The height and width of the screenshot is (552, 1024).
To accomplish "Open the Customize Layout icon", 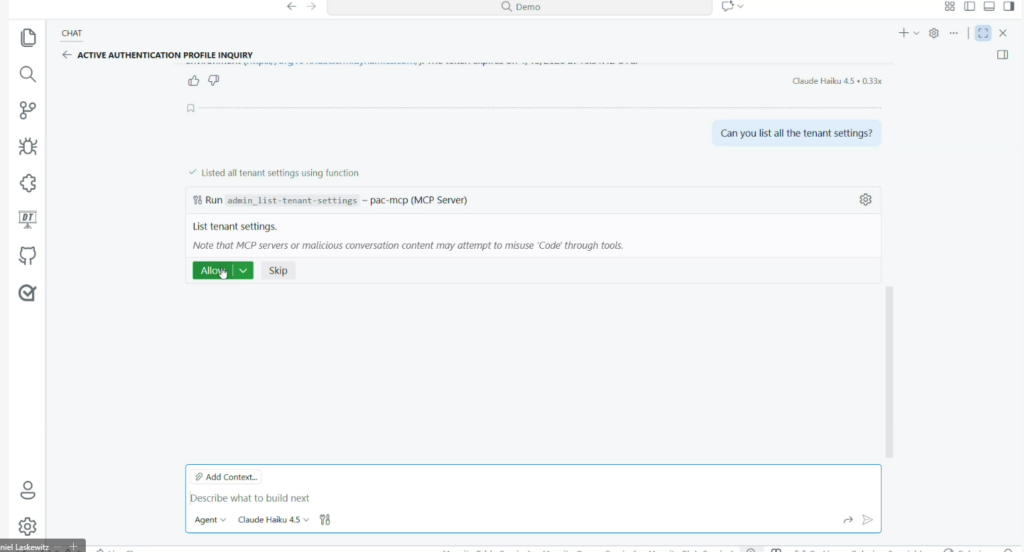I will (x=950, y=7).
